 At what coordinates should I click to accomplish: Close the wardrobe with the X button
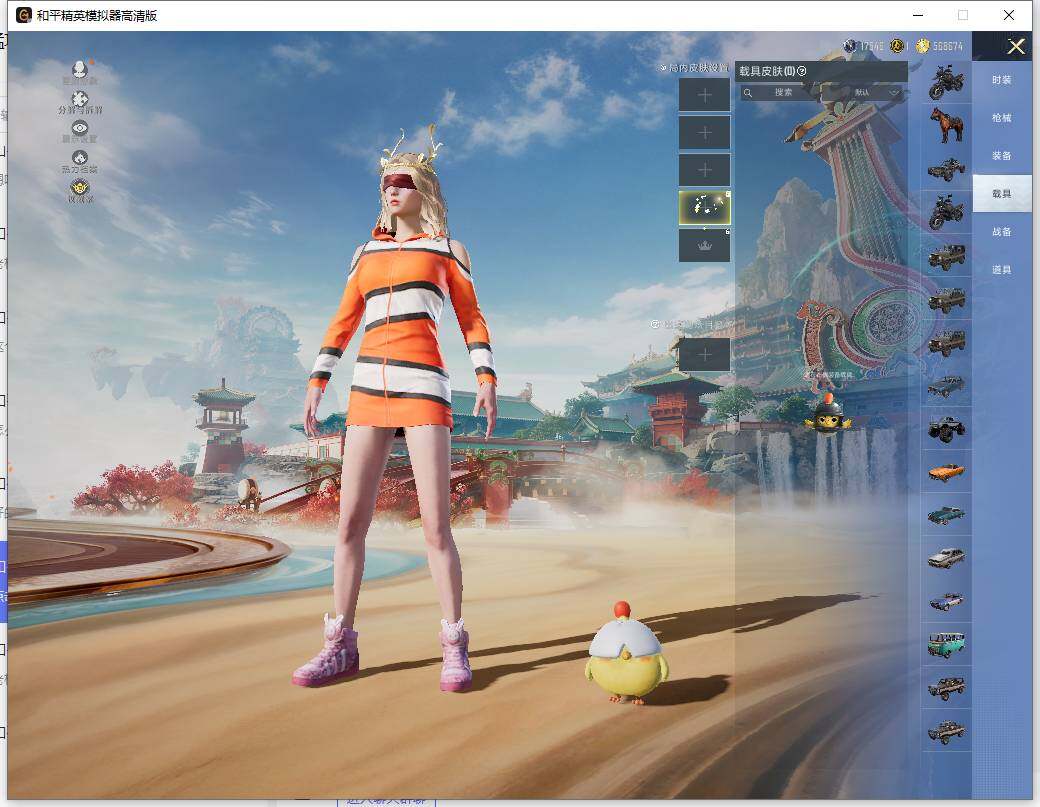(x=1016, y=46)
